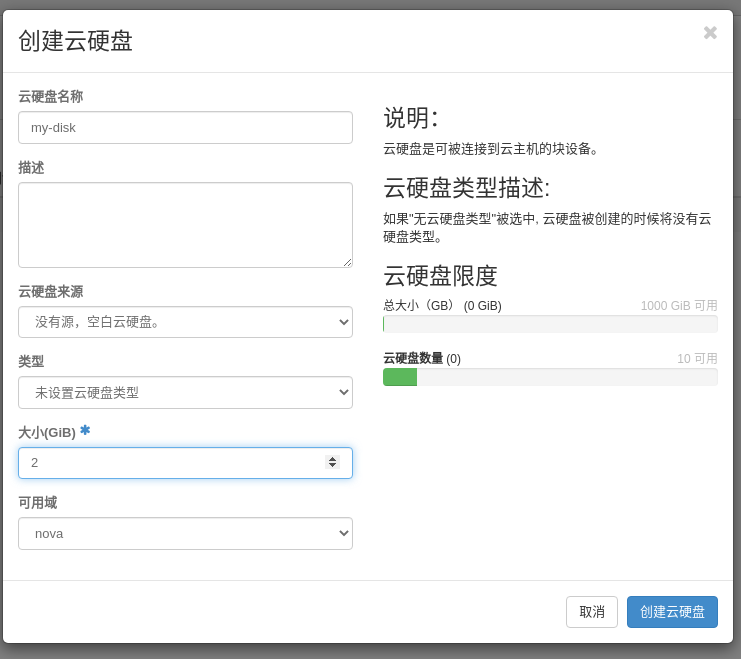Click the 总大小（GB） (0 GiB) label

tap(442, 305)
